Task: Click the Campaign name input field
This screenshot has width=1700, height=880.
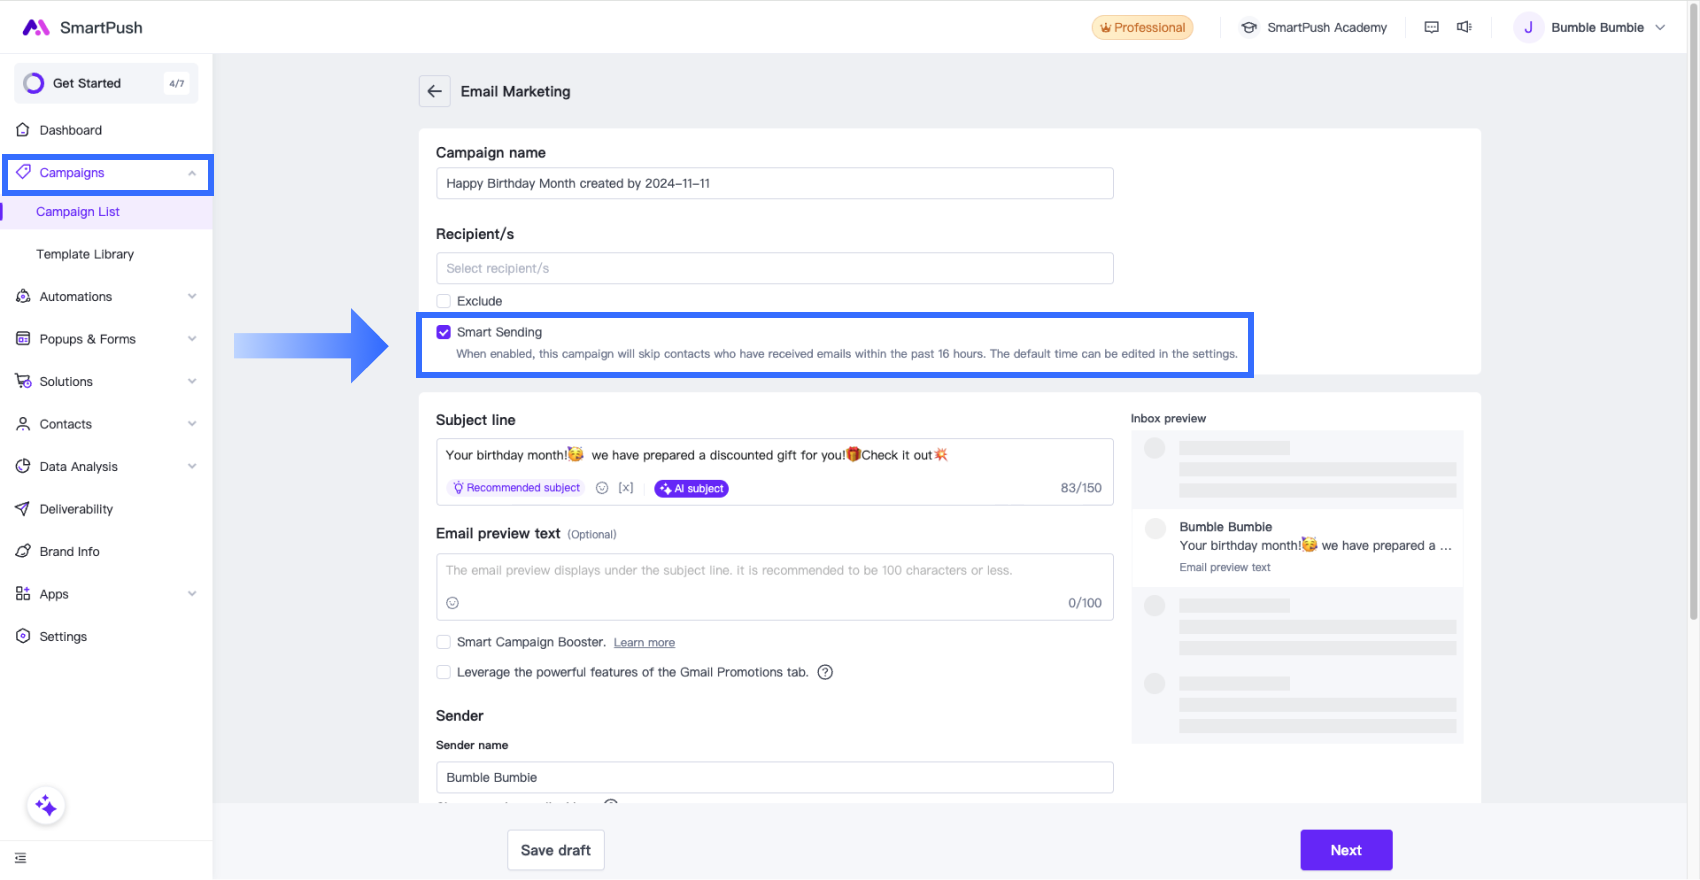Action: coord(774,183)
